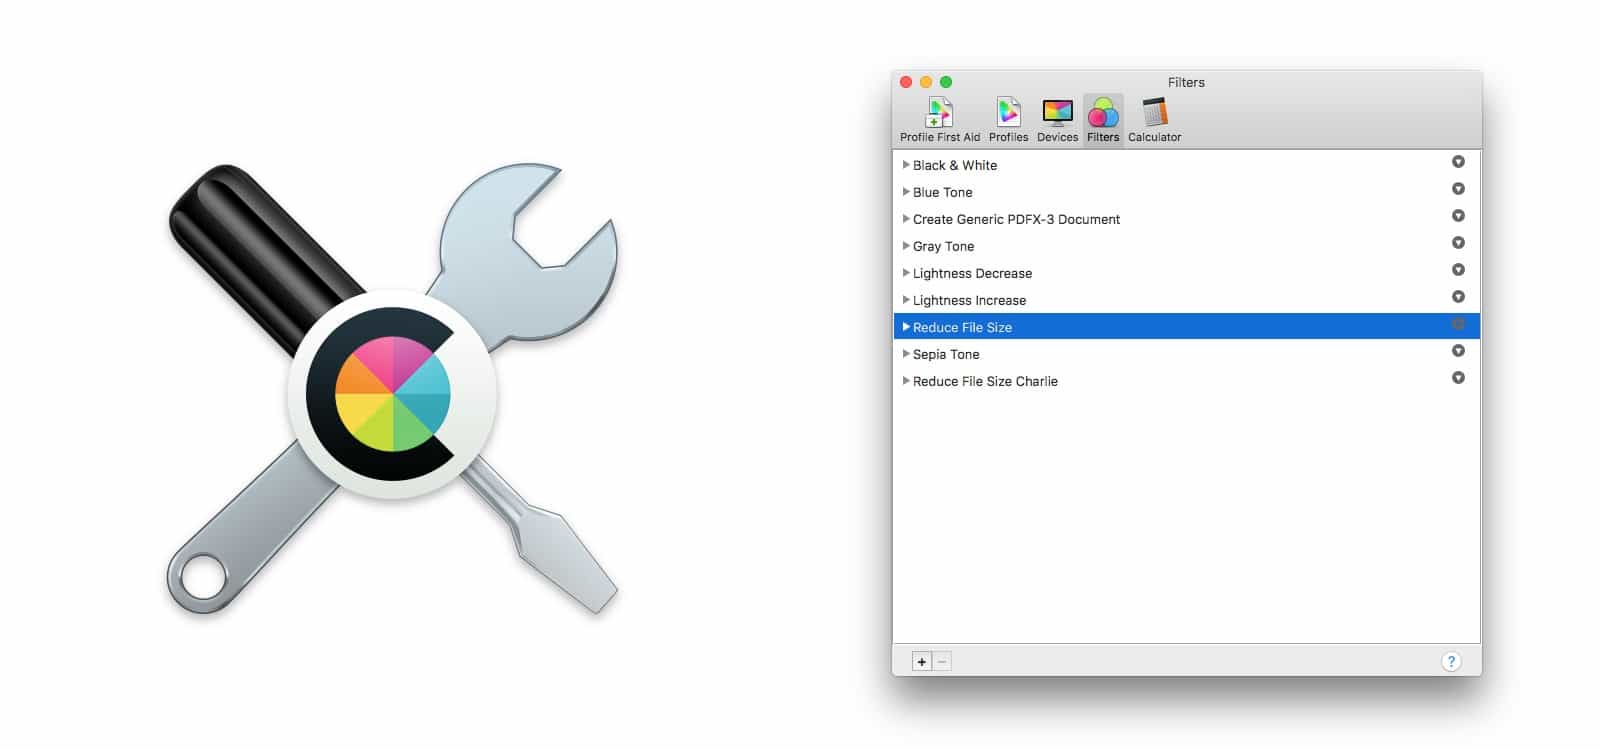Open Lightness Decrease row options arrow
The image size is (1600, 750).
click(x=1458, y=270)
